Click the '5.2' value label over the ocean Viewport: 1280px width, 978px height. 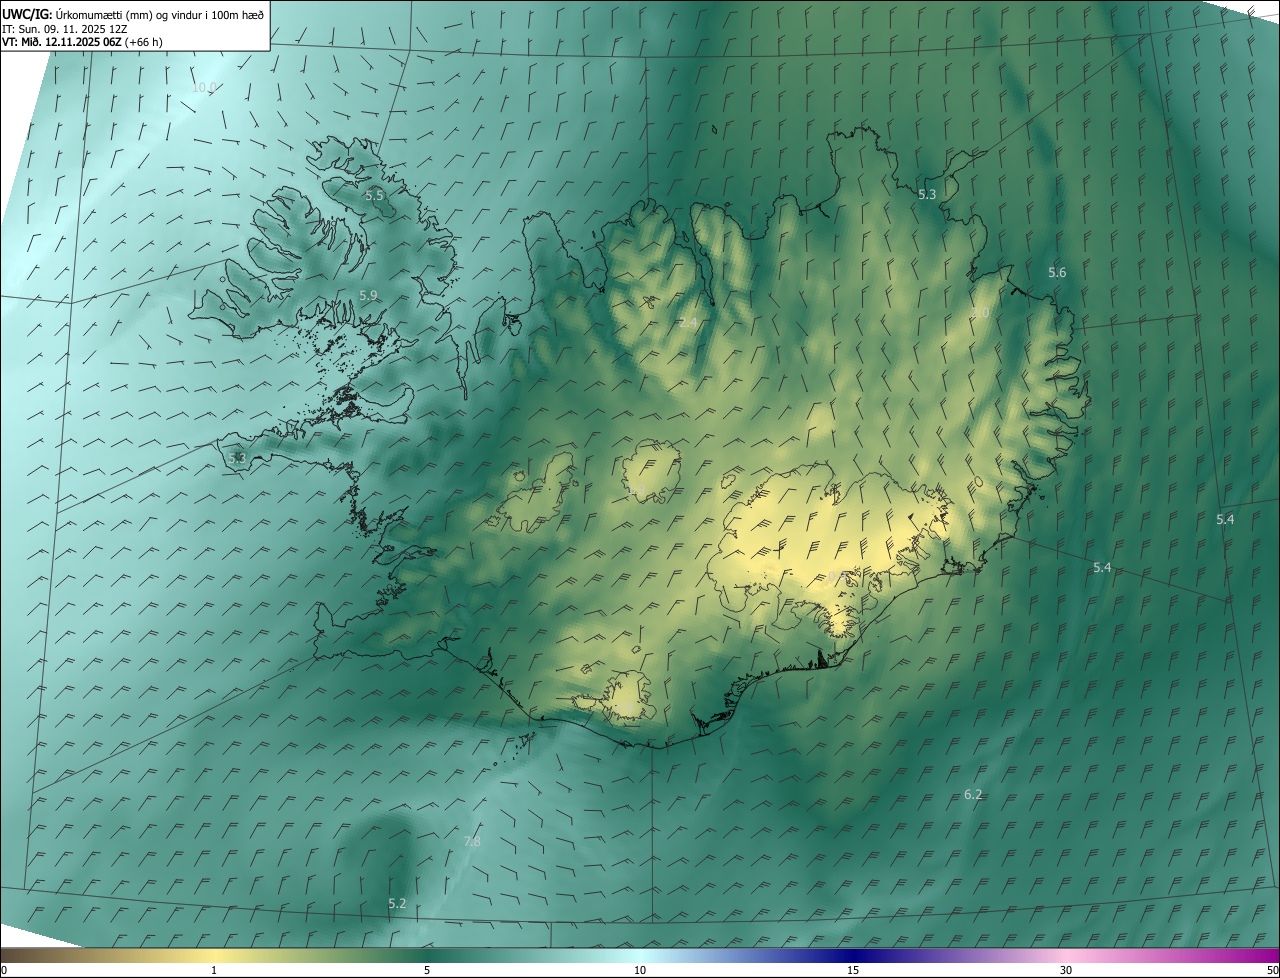tap(397, 904)
